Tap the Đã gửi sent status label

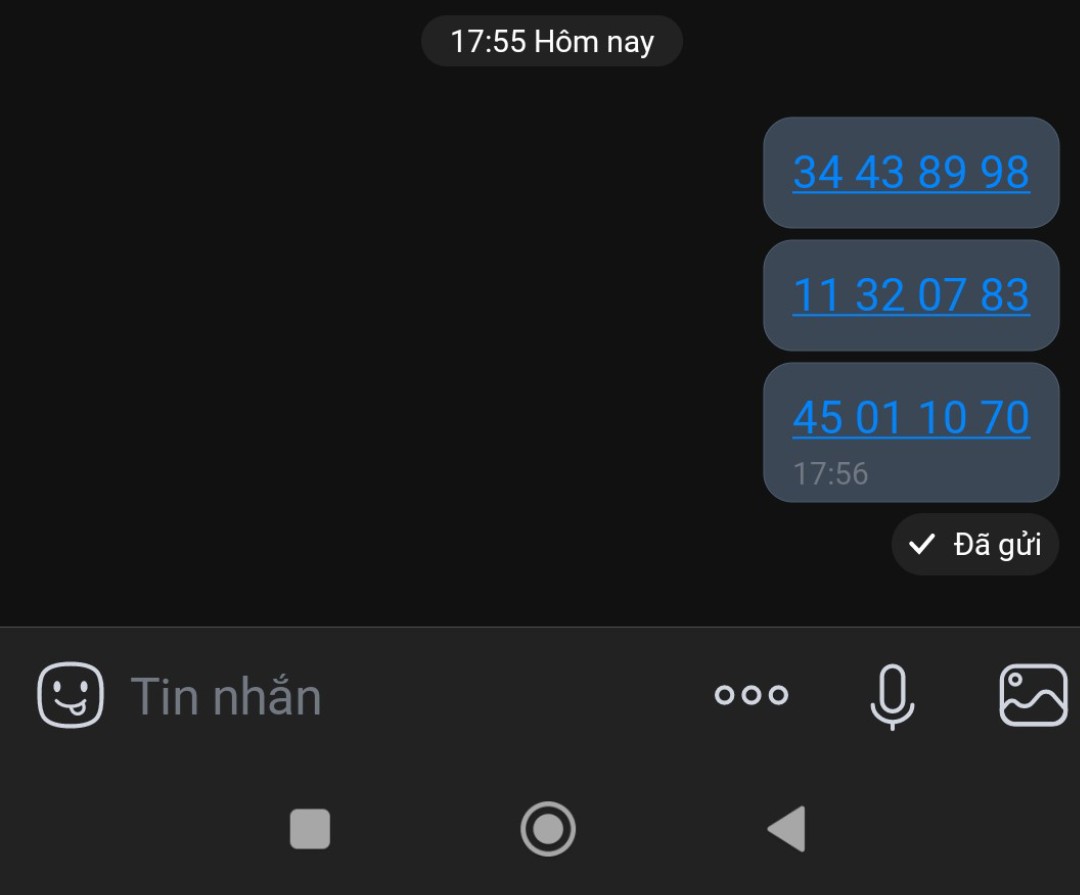pyautogui.click(x=997, y=544)
